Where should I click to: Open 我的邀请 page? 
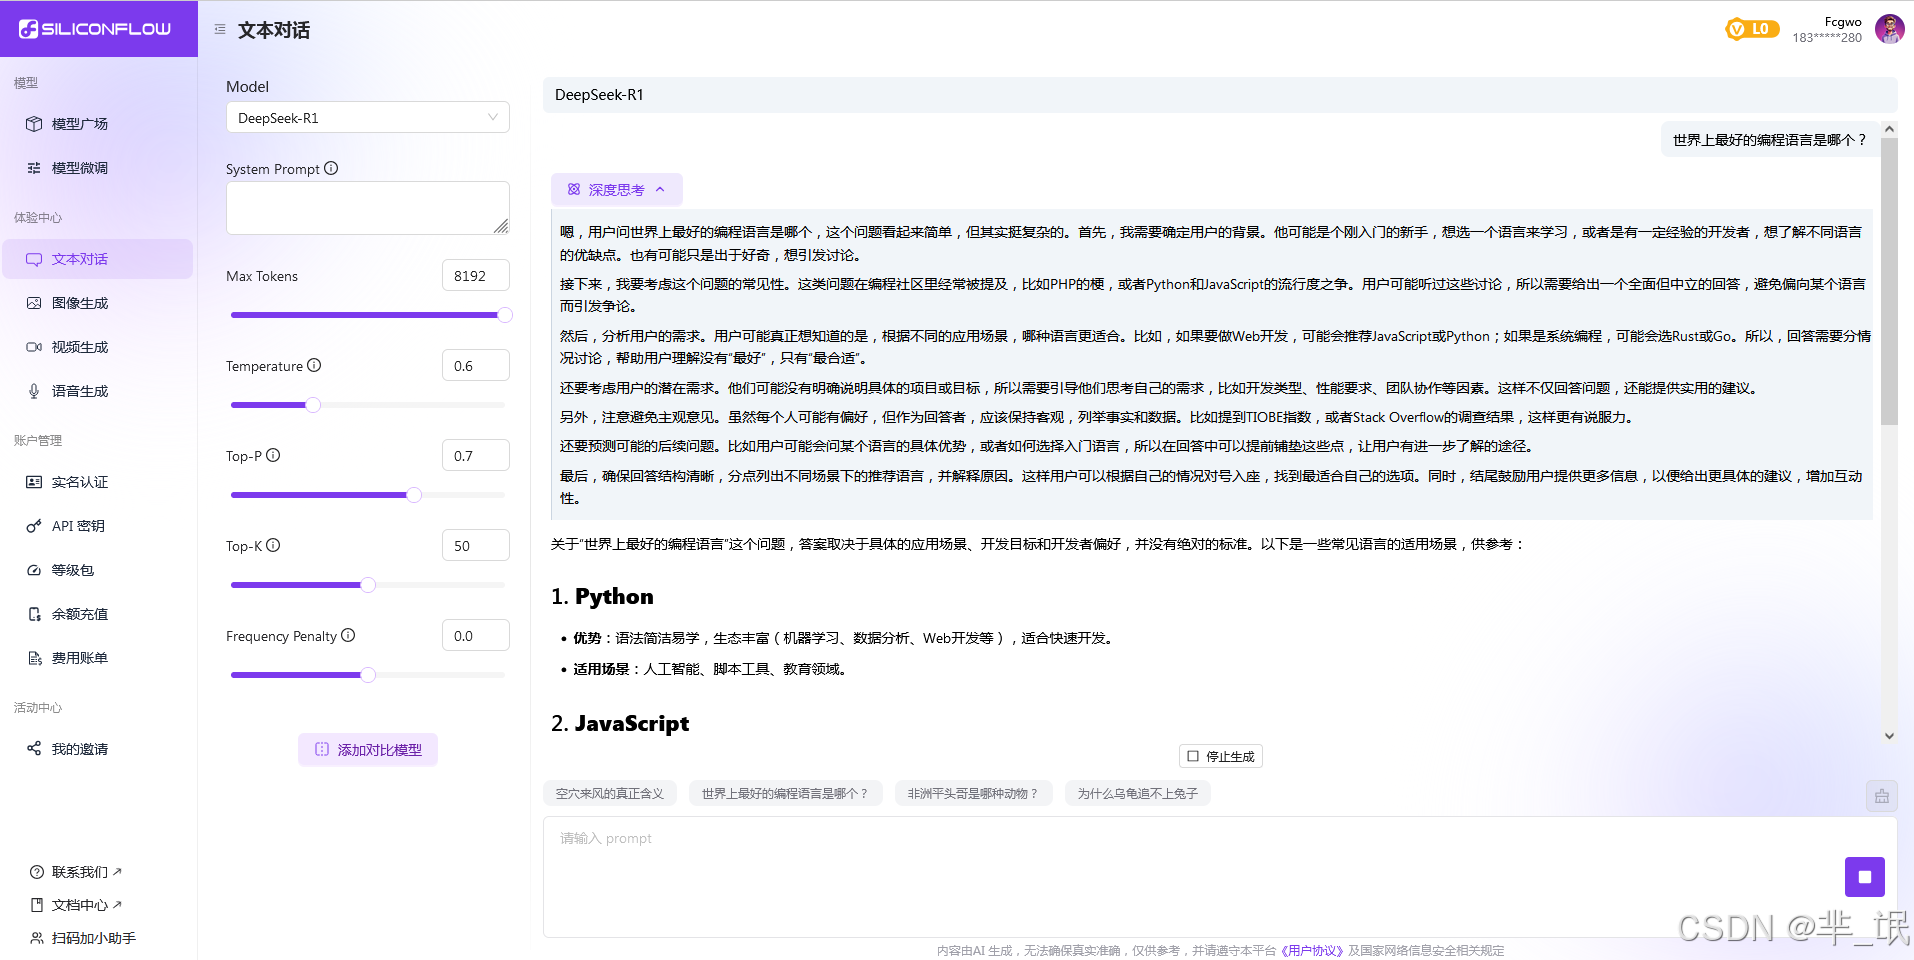(97, 749)
